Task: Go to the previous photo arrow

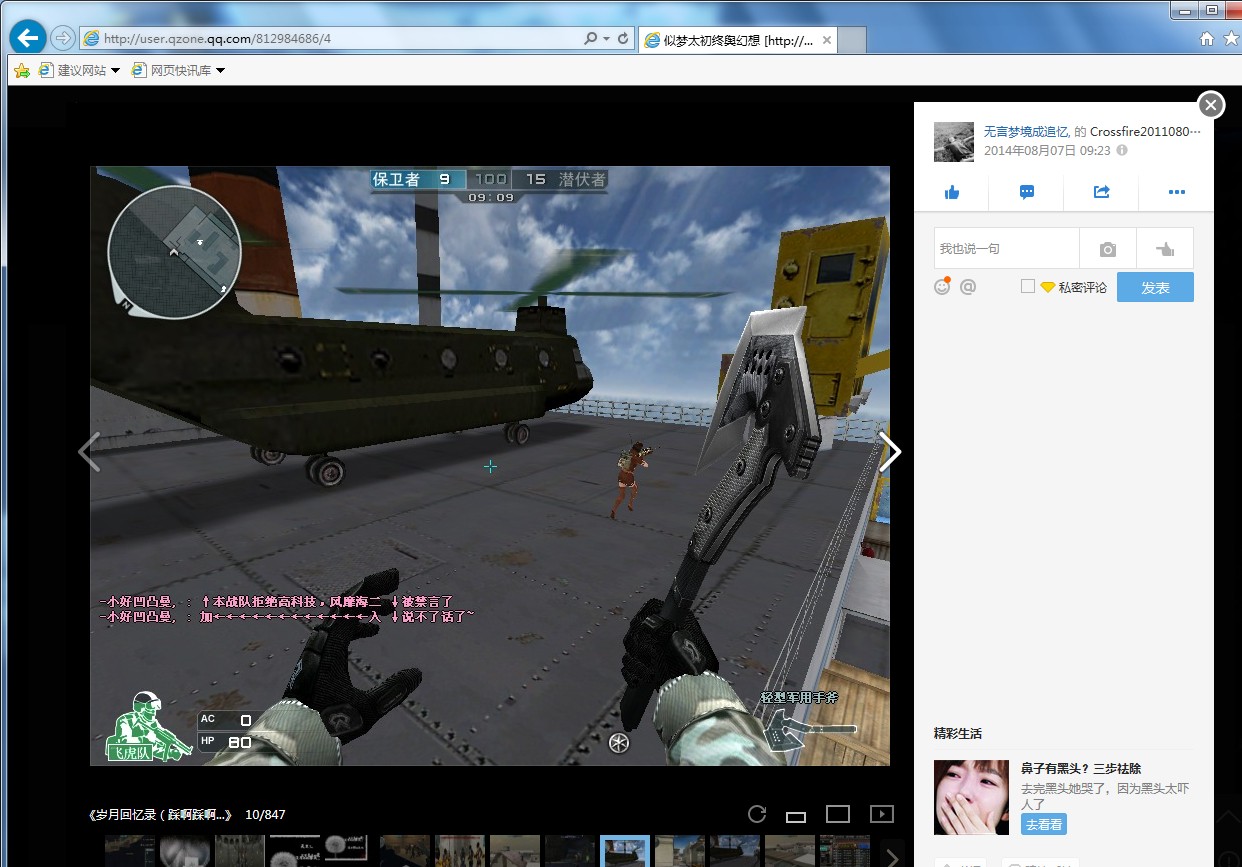Action: pyautogui.click(x=89, y=452)
